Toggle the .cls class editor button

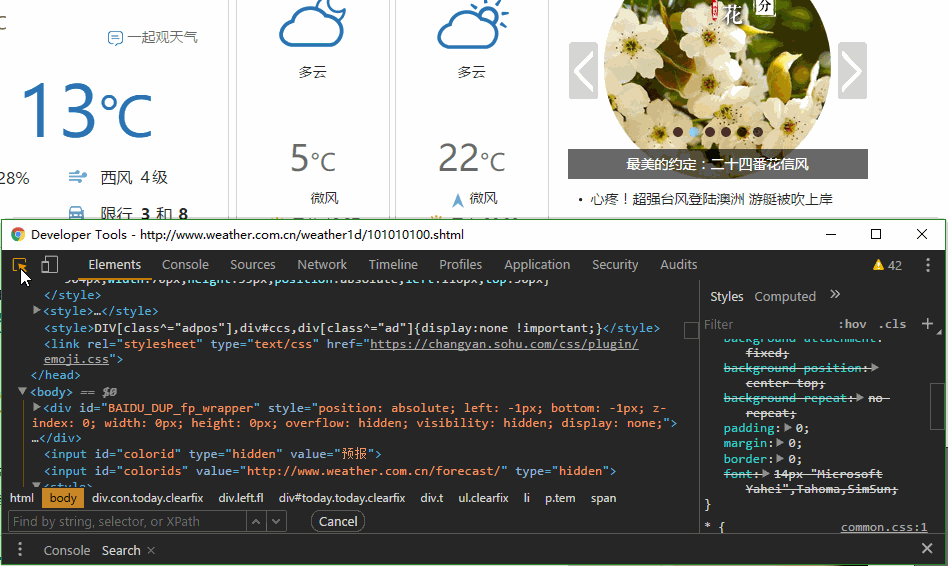892,324
